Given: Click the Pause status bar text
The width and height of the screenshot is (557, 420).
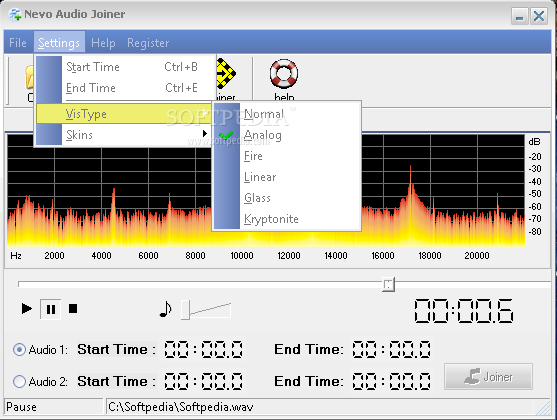Looking at the screenshot, I should pyautogui.click(x=21, y=407).
